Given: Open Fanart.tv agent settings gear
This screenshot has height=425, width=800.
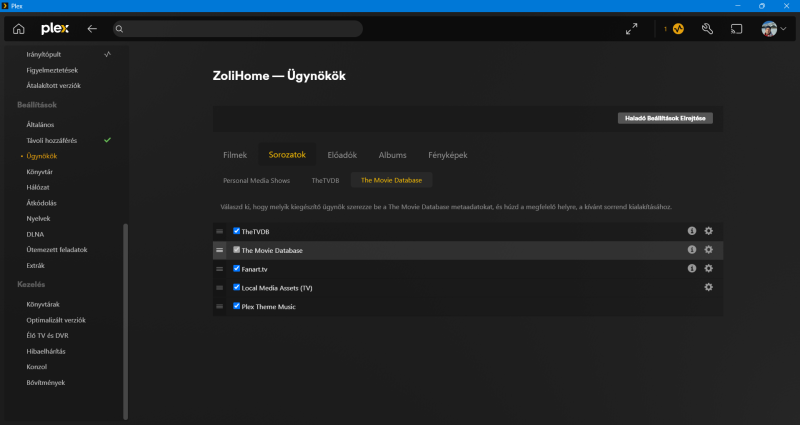Looking at the screenshot, I should 709,268.
